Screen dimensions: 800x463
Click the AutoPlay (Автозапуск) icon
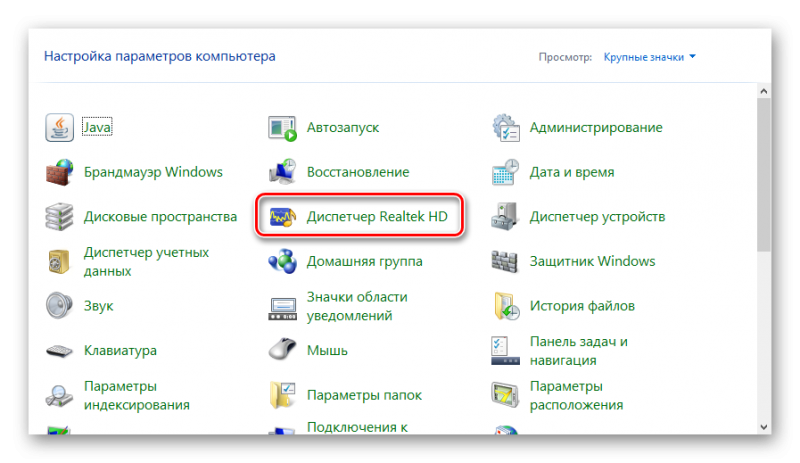(x=282, y=128)
